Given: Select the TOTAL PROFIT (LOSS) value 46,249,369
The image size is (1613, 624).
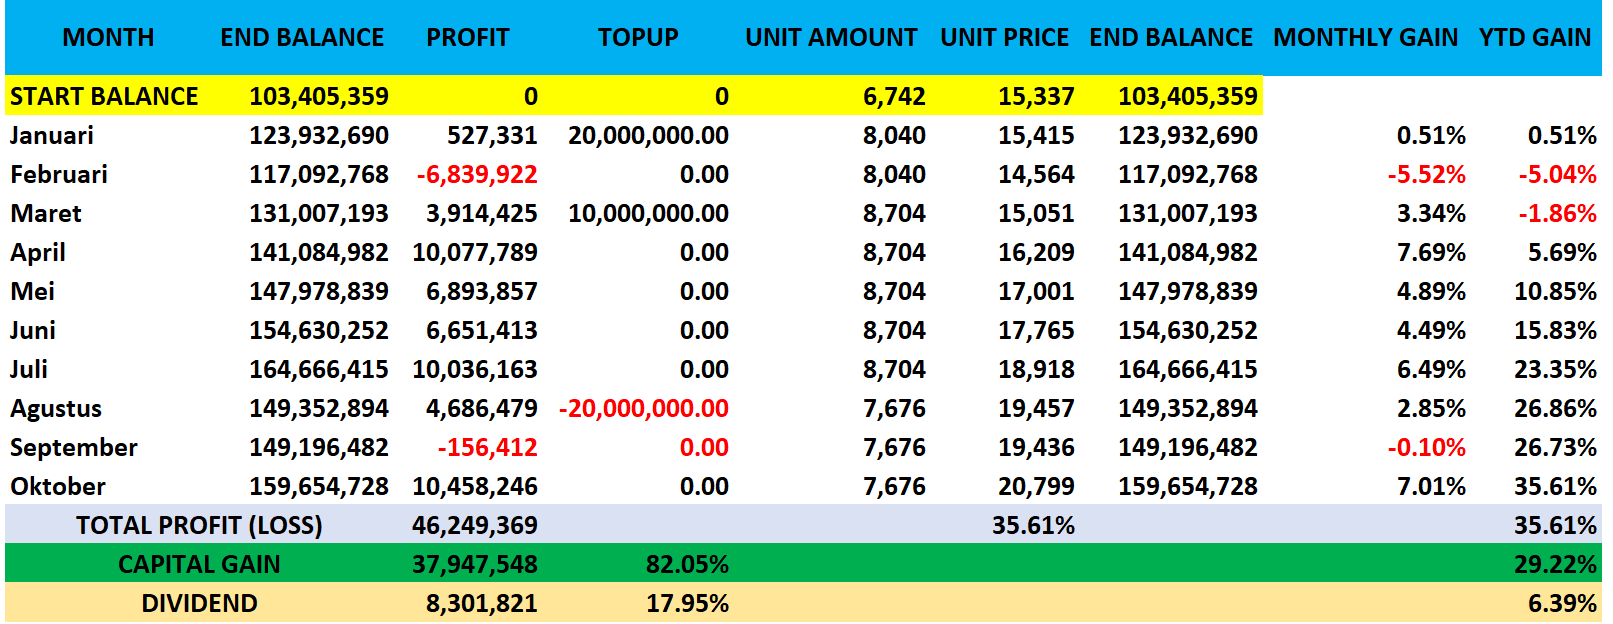Looking at the screenshot, I should point(475,526).
